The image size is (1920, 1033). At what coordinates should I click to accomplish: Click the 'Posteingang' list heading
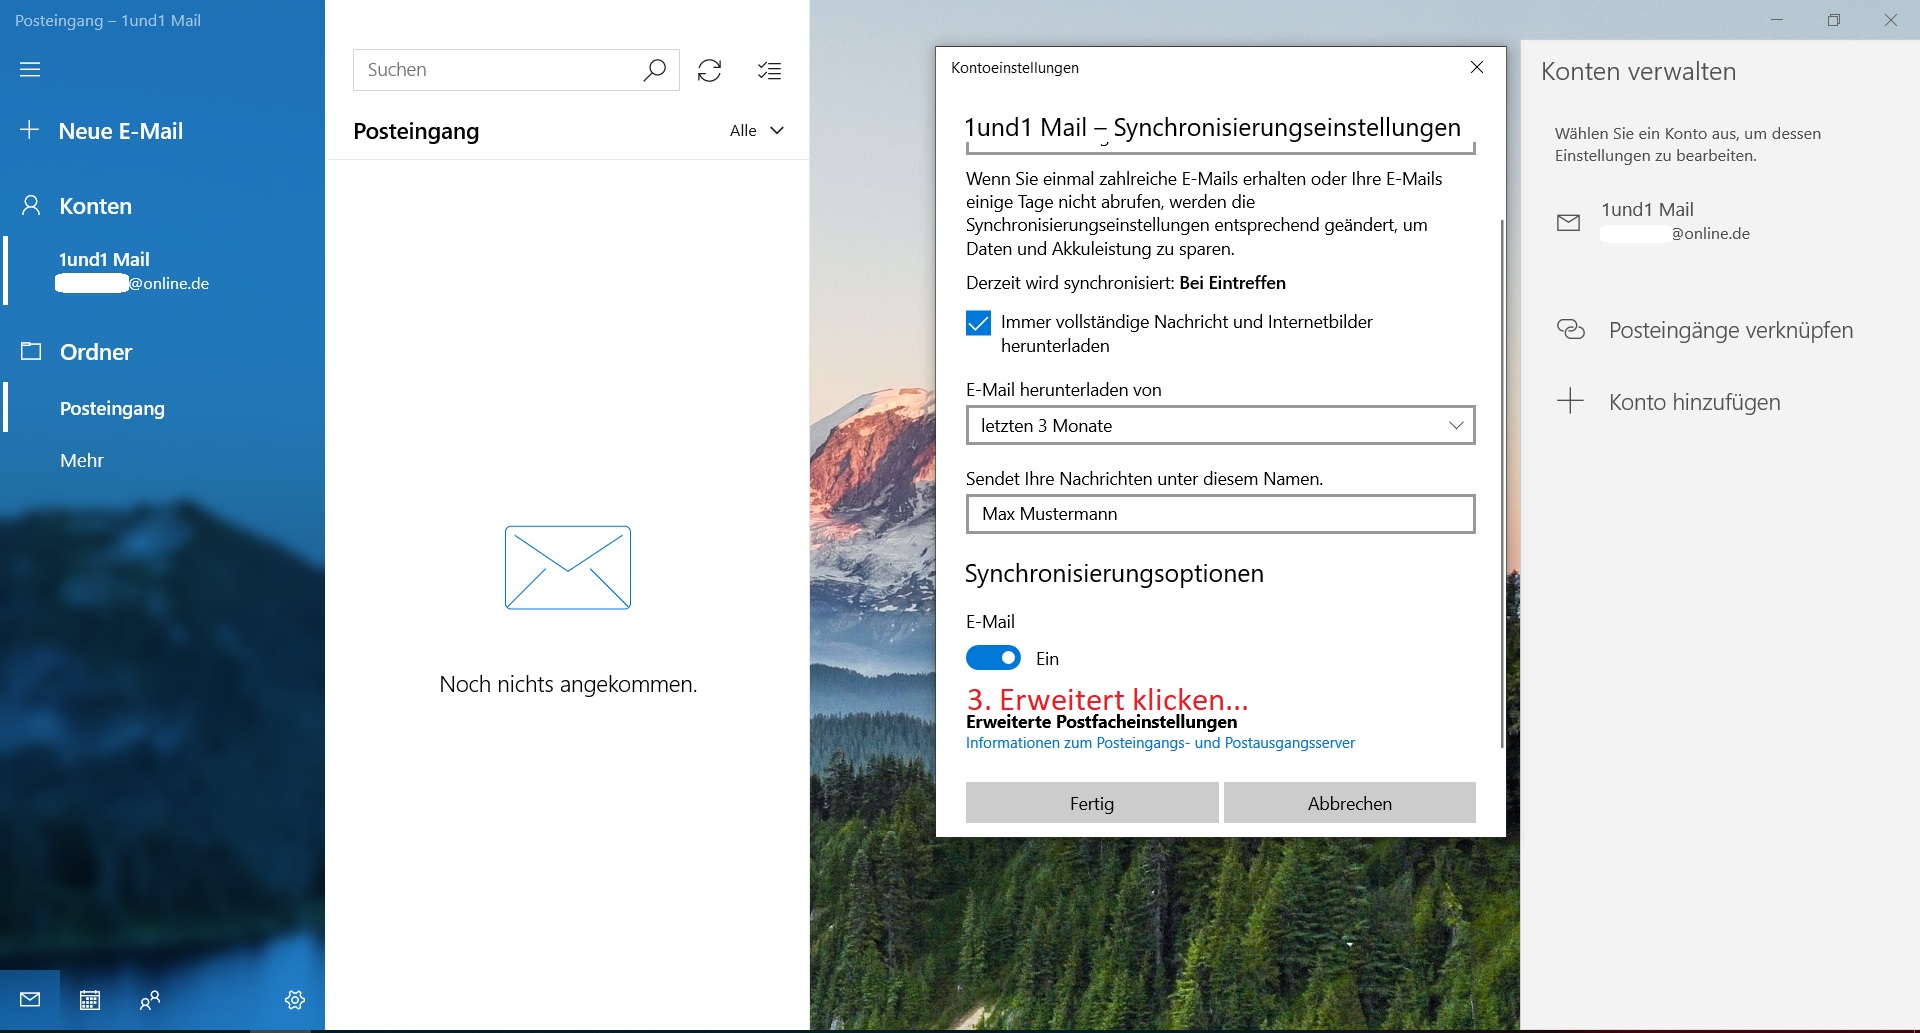point(416,131)
